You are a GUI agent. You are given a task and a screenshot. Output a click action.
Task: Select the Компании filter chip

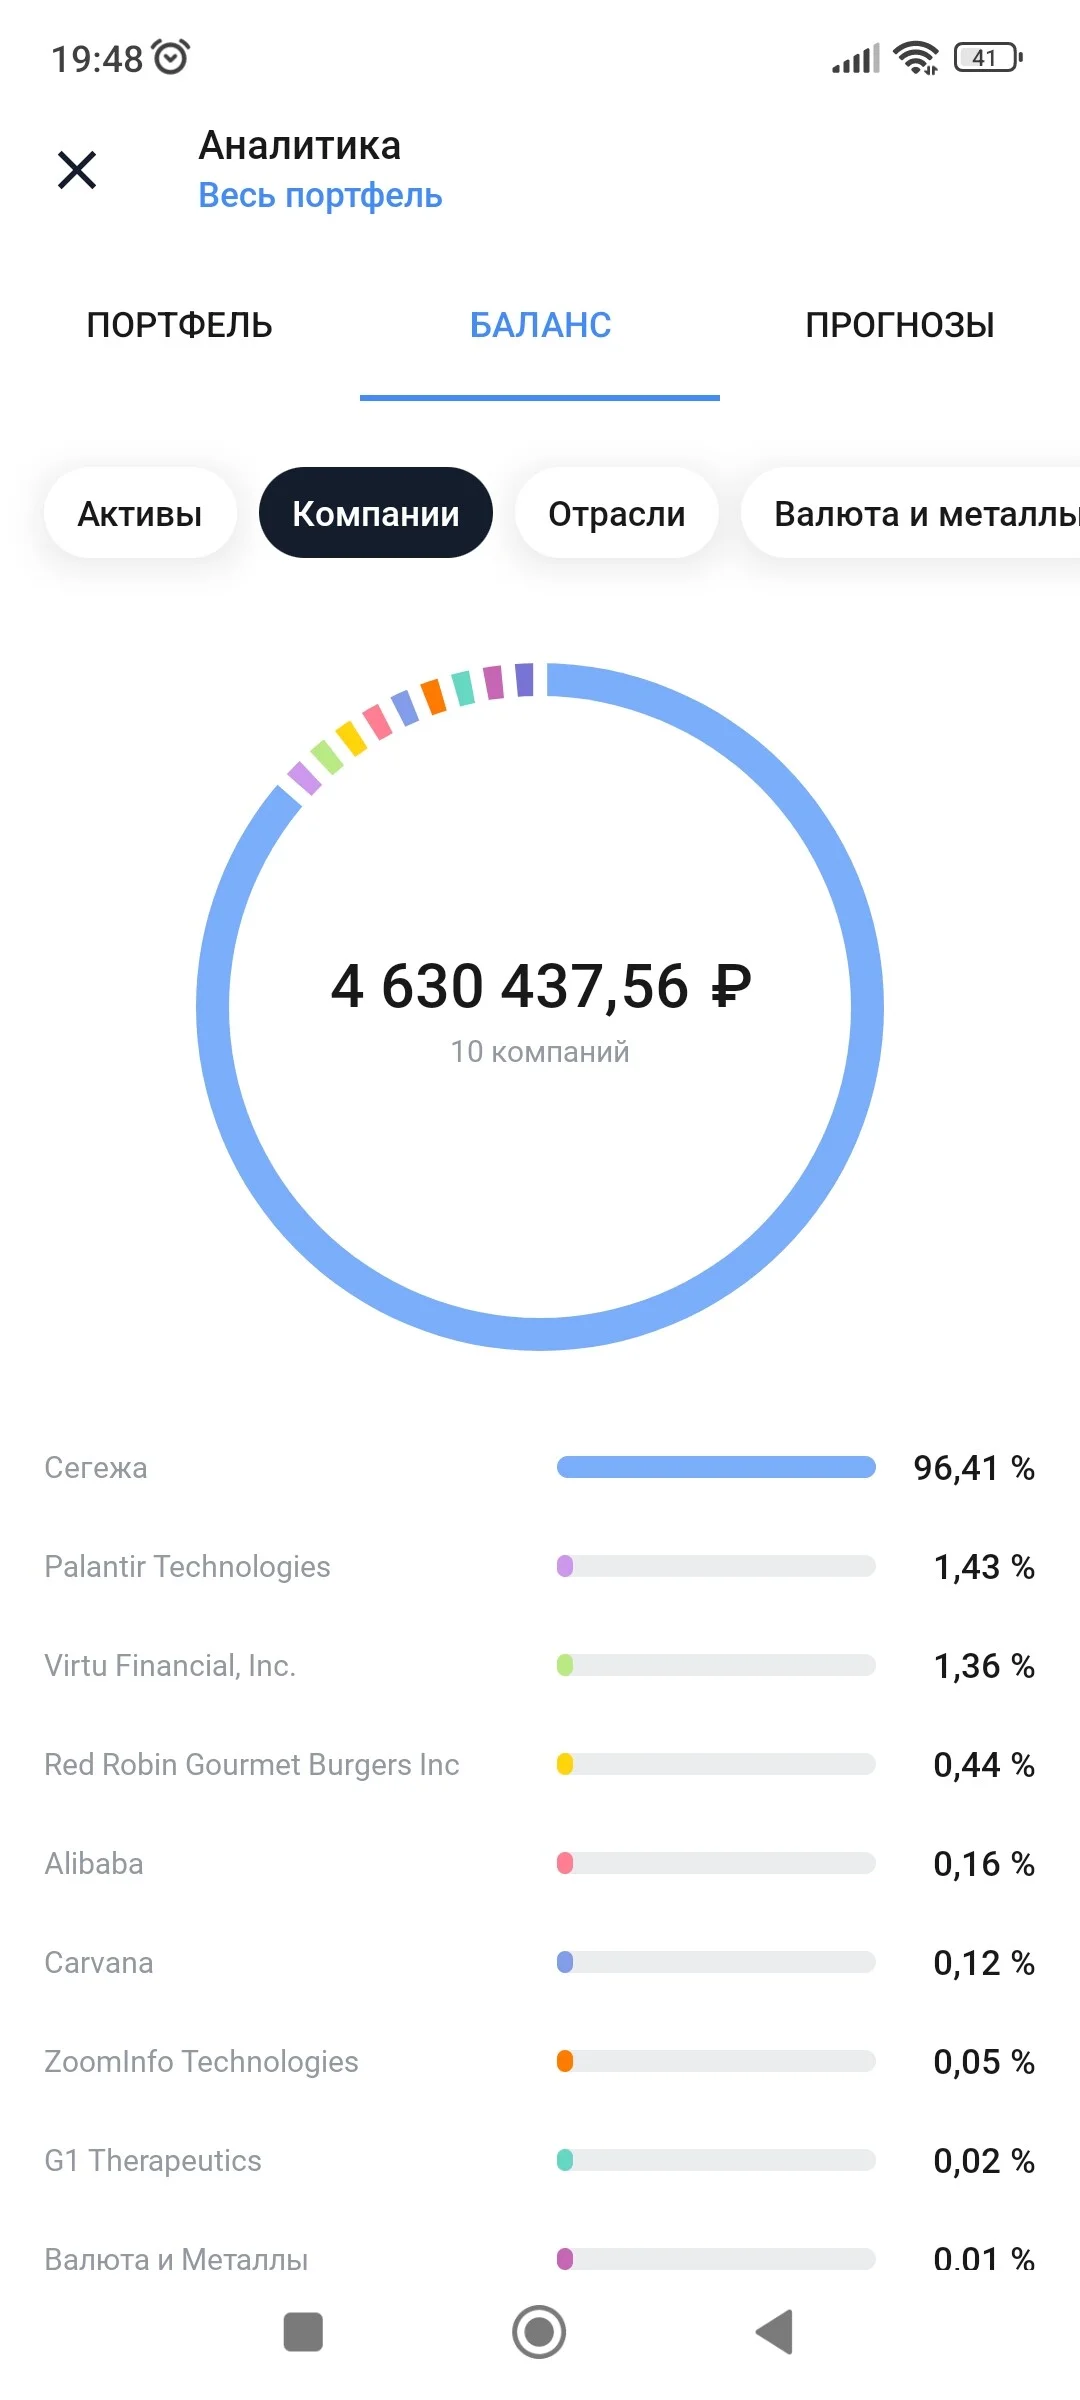[376, 513]
